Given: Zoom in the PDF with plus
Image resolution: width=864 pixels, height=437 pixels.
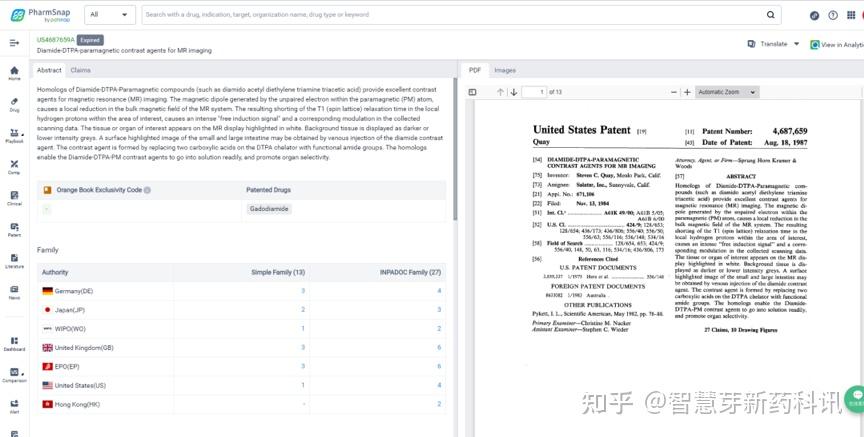Looking at the screenshot, I should click(687, 92).
